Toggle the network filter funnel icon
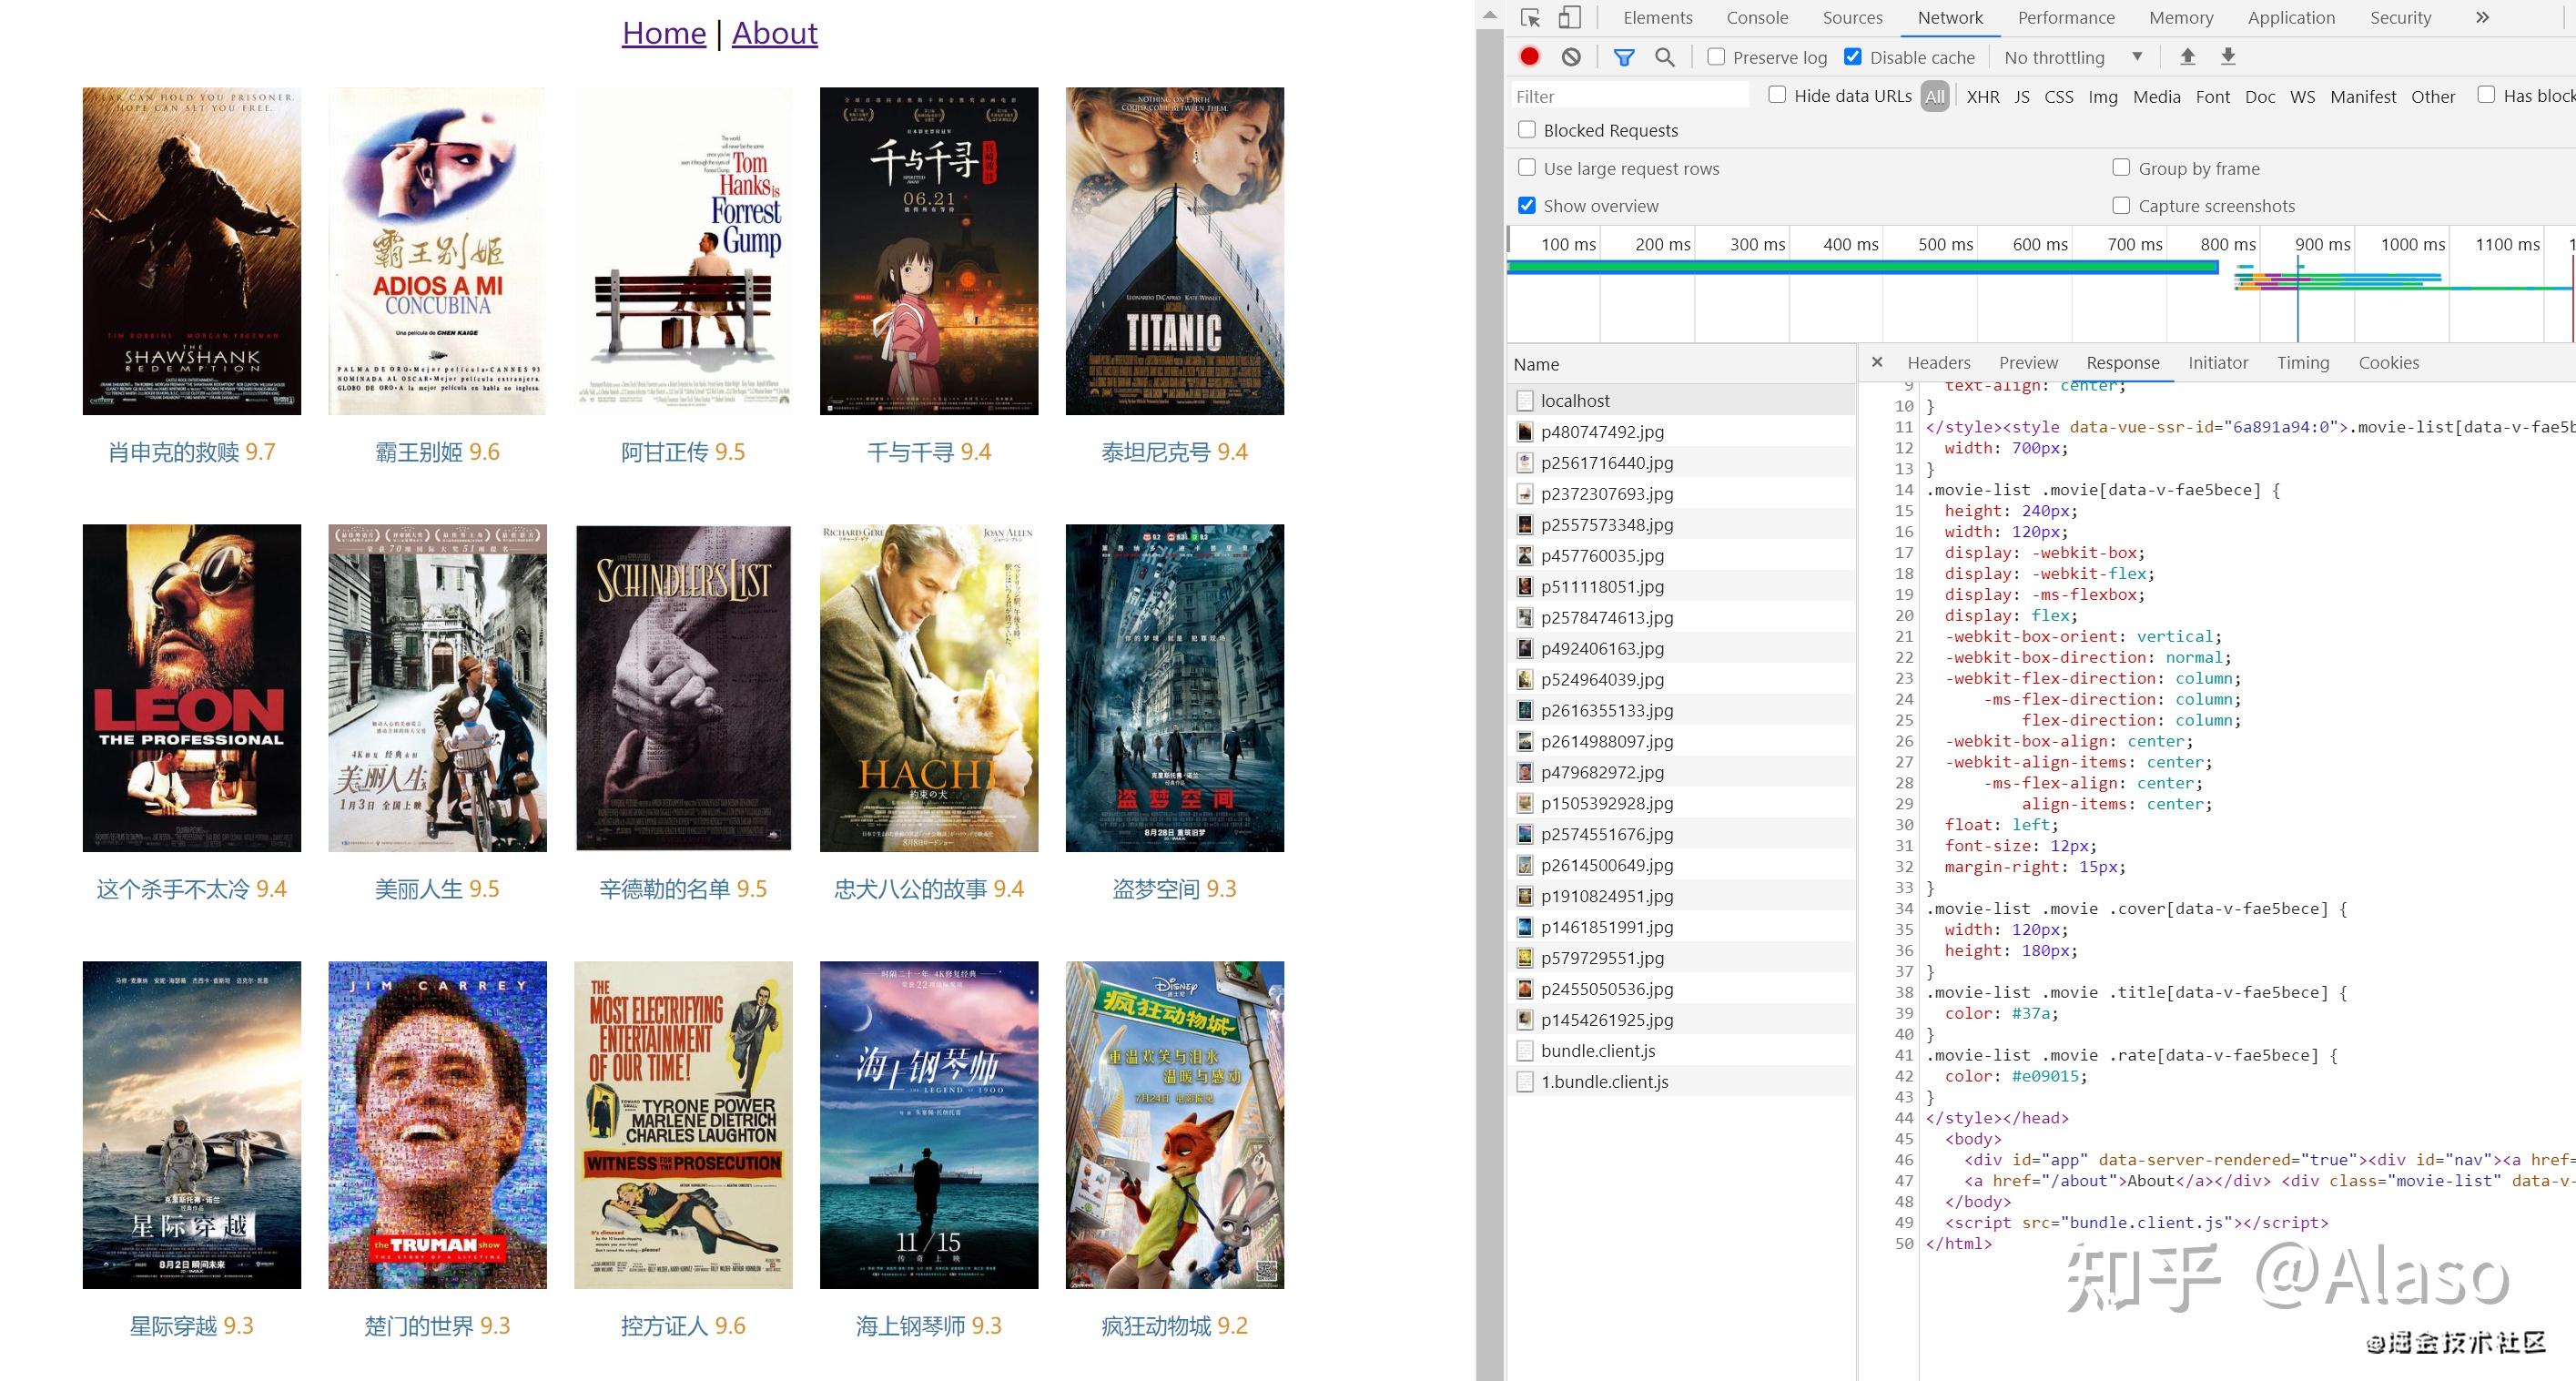The height and width of the screenshot is (1381, 2576). pos(1624,57)
